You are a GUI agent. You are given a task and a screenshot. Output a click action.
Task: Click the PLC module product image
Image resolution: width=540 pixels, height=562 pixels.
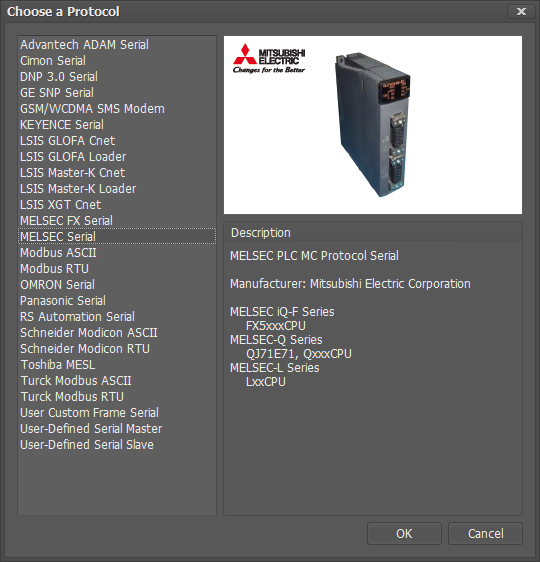373,124
